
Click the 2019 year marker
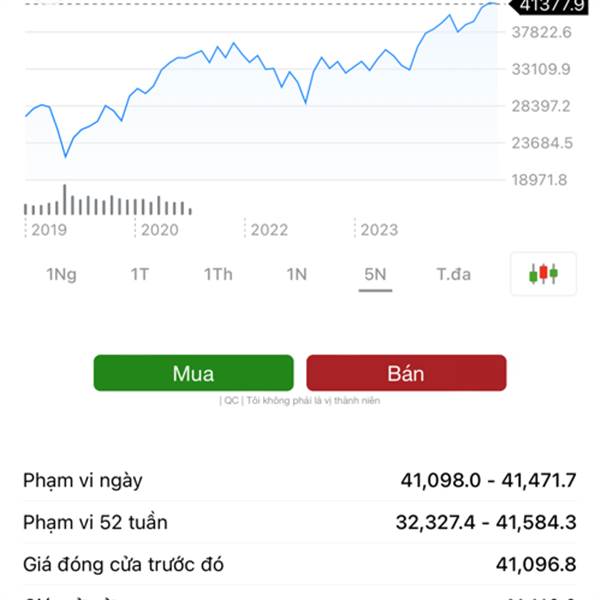click(48, 230)
